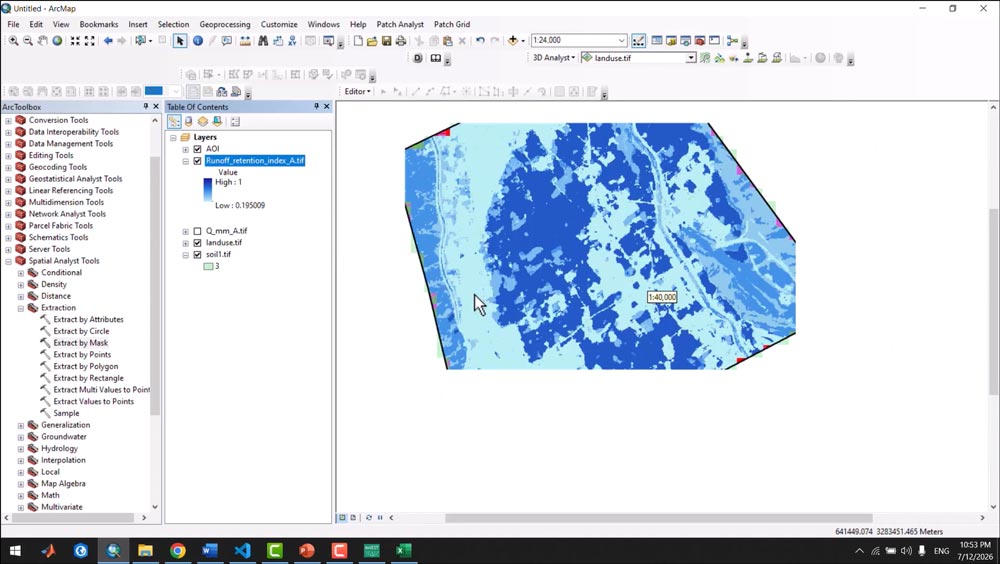1000x564 pixels.
Task: Select the Zoom In tool
Action: 13,41
